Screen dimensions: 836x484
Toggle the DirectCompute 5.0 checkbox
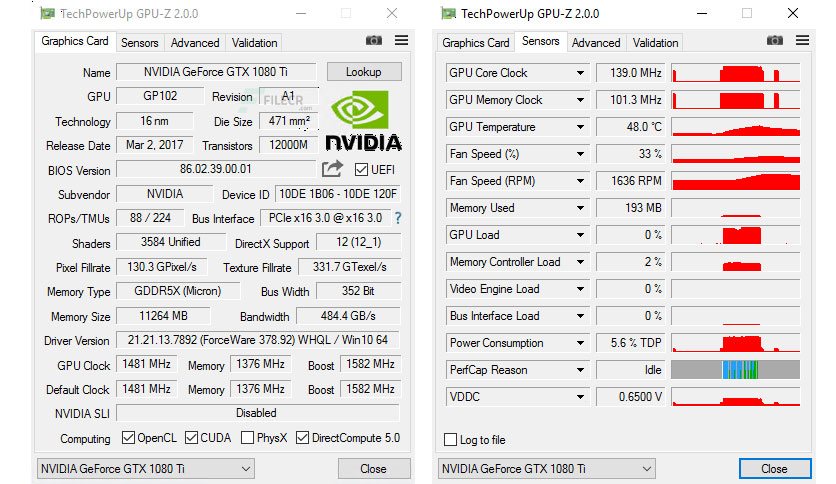click(x=302, y=438)
